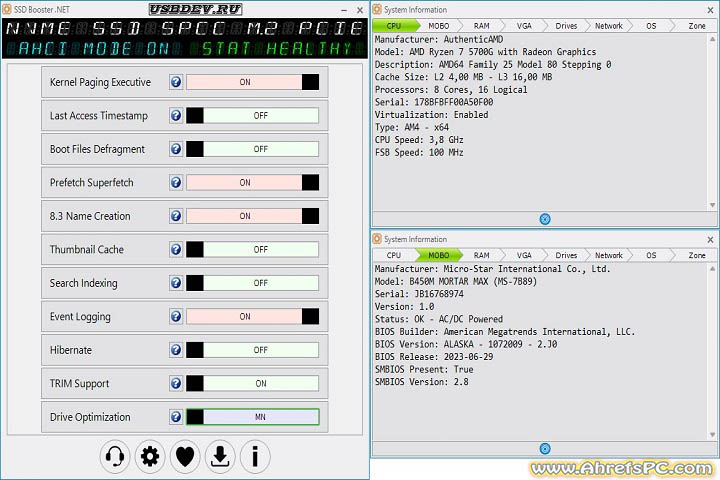
Task: Click Serial 178BFBFF00A50F00 line
Action: pyautogui.click(x=434, y=102)
